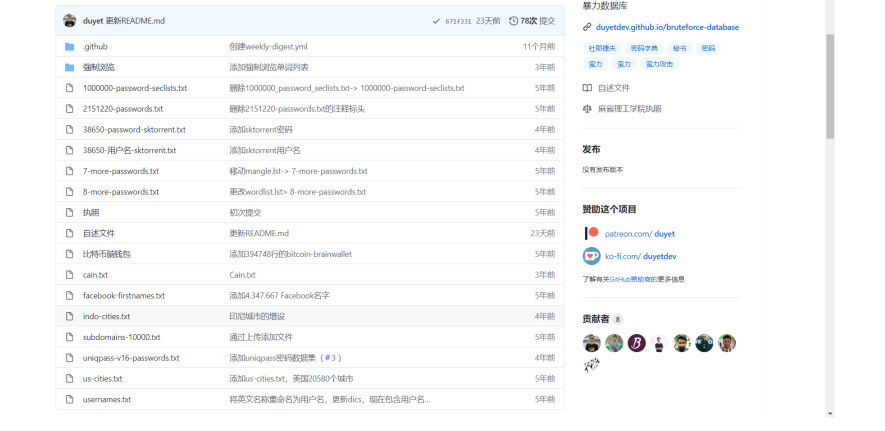
Task: Open the 比特币脑钱包 file
Action: tap(107, 254)
